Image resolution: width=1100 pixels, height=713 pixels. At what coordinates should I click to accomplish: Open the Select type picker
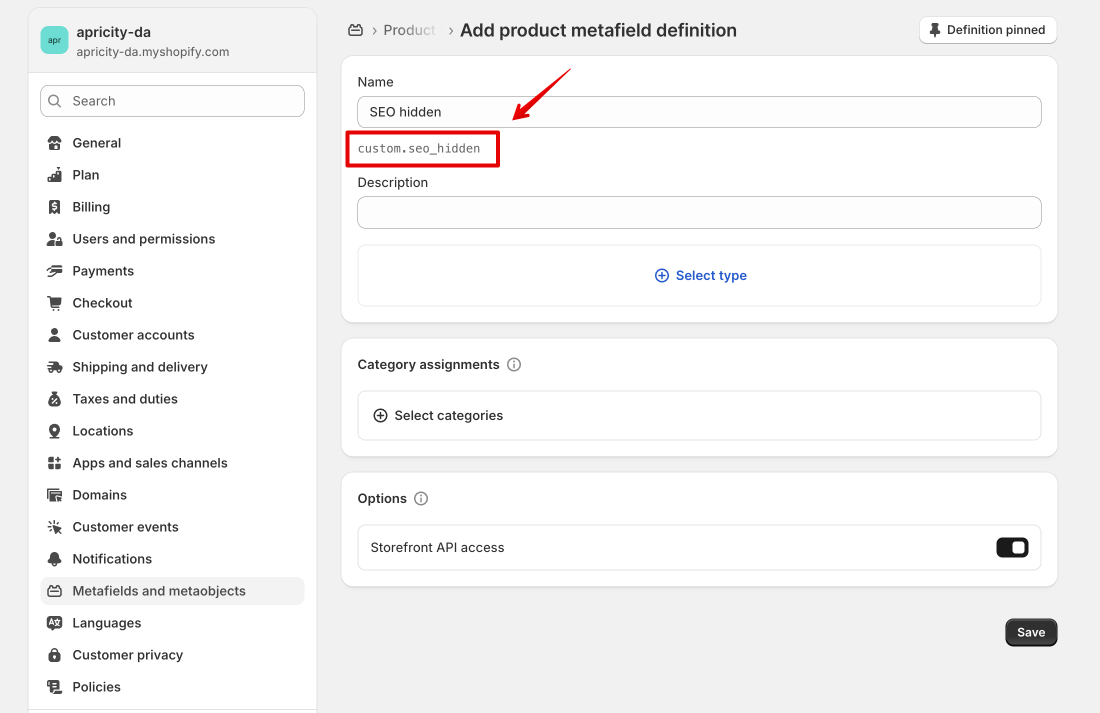point(700,275)
